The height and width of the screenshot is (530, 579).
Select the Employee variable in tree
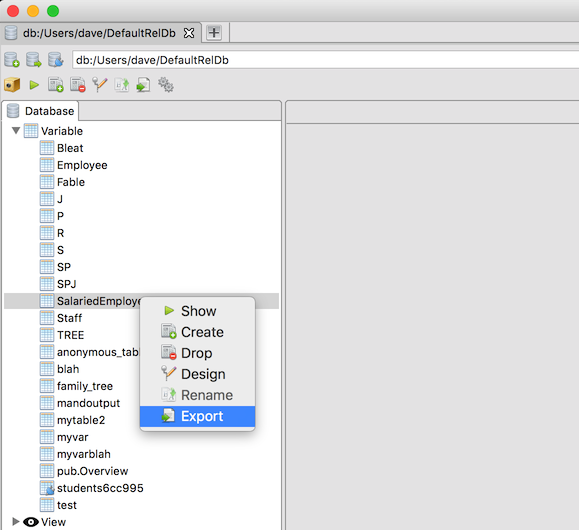(82, 165)
